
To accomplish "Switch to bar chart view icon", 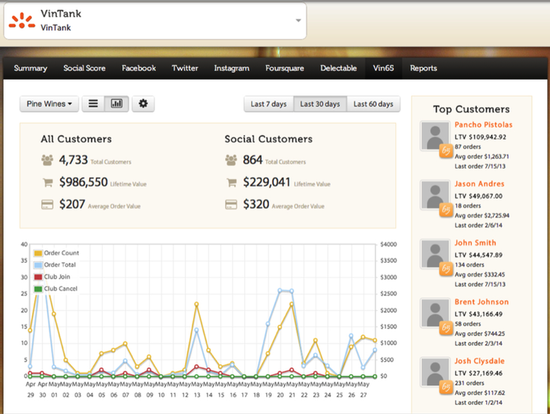I will pos(116,104).
